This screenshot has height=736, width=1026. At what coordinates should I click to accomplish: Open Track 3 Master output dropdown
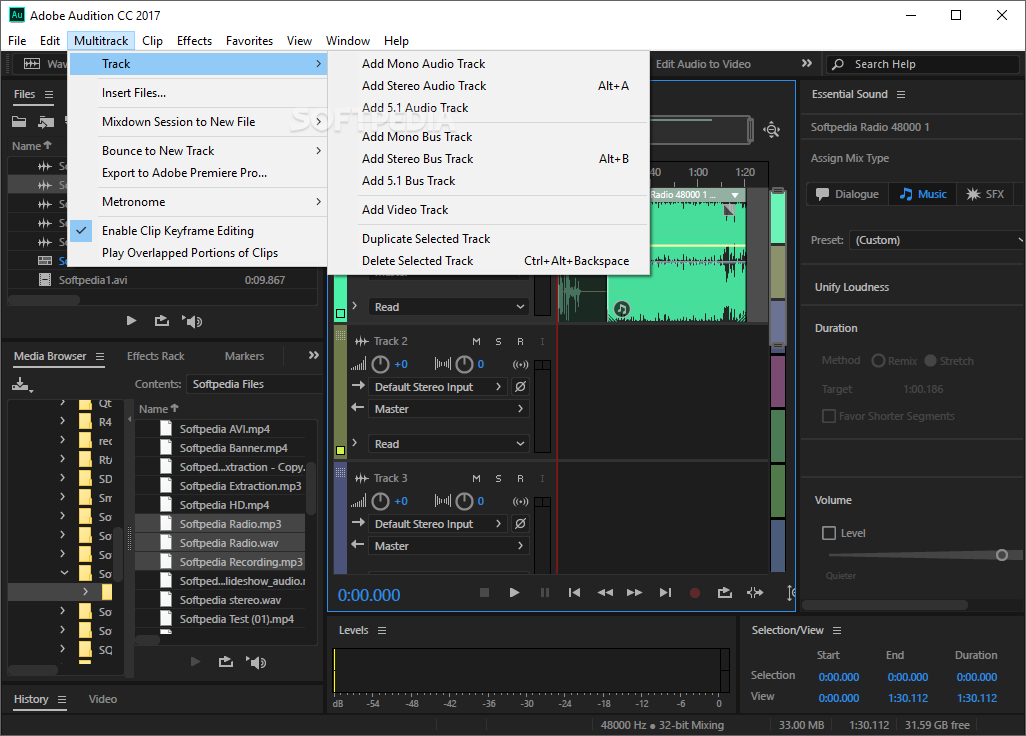coord(448,546)
